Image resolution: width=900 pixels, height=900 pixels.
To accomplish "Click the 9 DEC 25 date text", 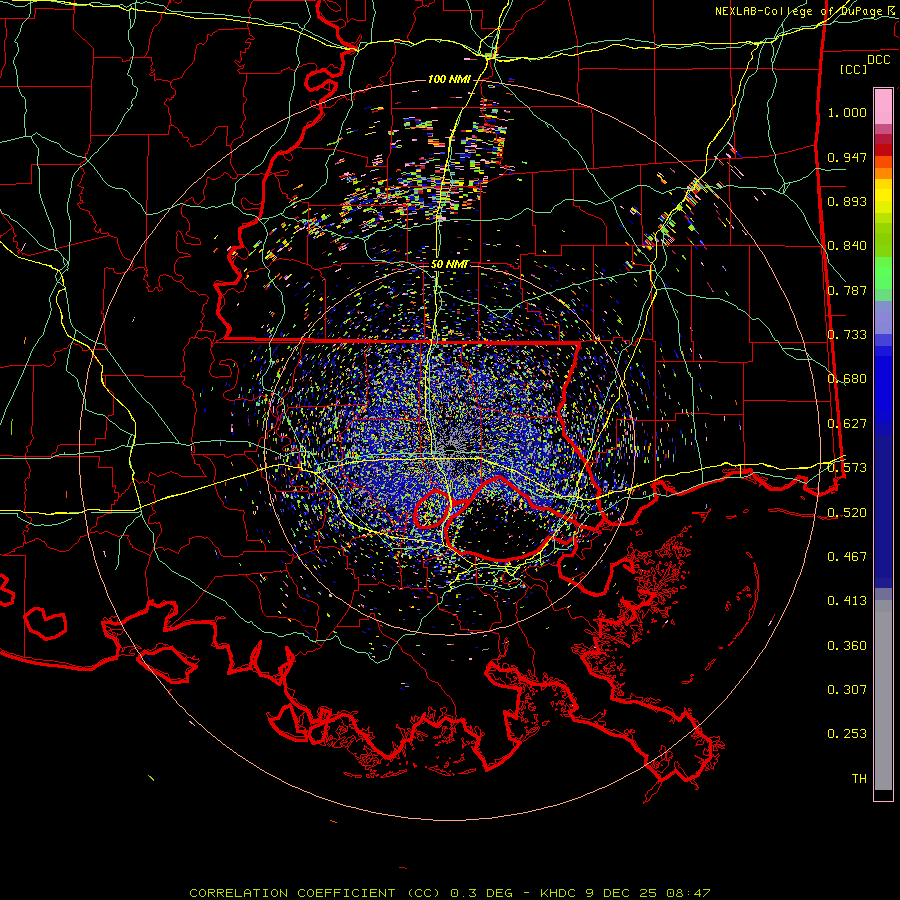I will [623, 893].
